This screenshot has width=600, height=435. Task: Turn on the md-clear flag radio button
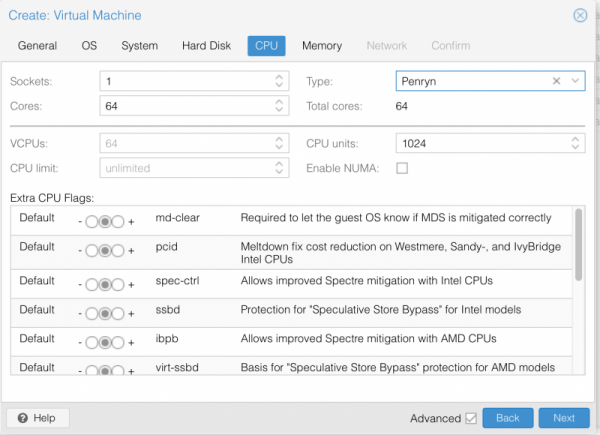[118, 218]
